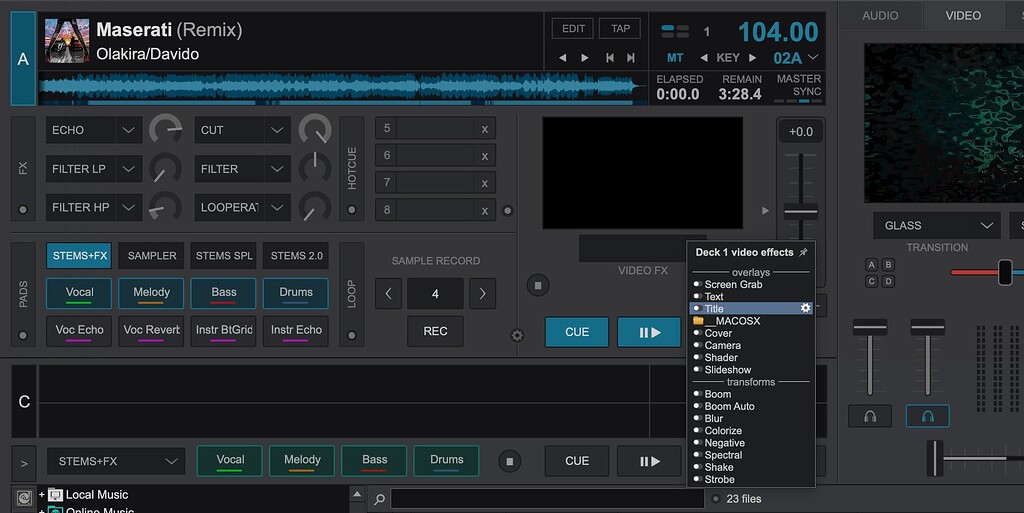Screen dimensions: 1024x513
Task: Raise the KEY with right arrow
Action: point(752,58)
